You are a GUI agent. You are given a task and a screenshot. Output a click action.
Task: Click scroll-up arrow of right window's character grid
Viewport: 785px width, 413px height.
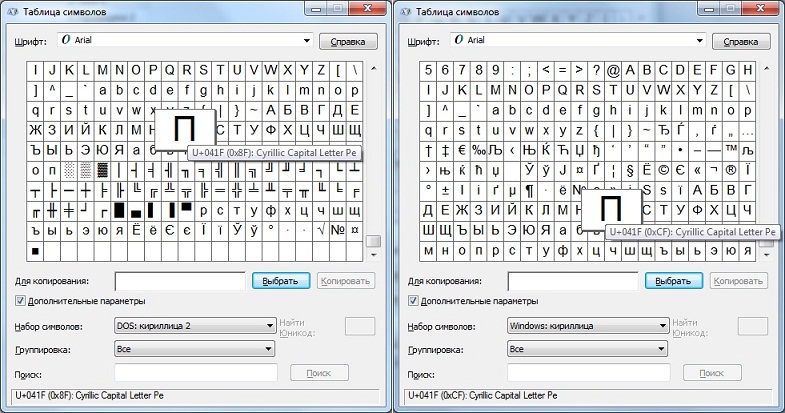pos(766,69)
